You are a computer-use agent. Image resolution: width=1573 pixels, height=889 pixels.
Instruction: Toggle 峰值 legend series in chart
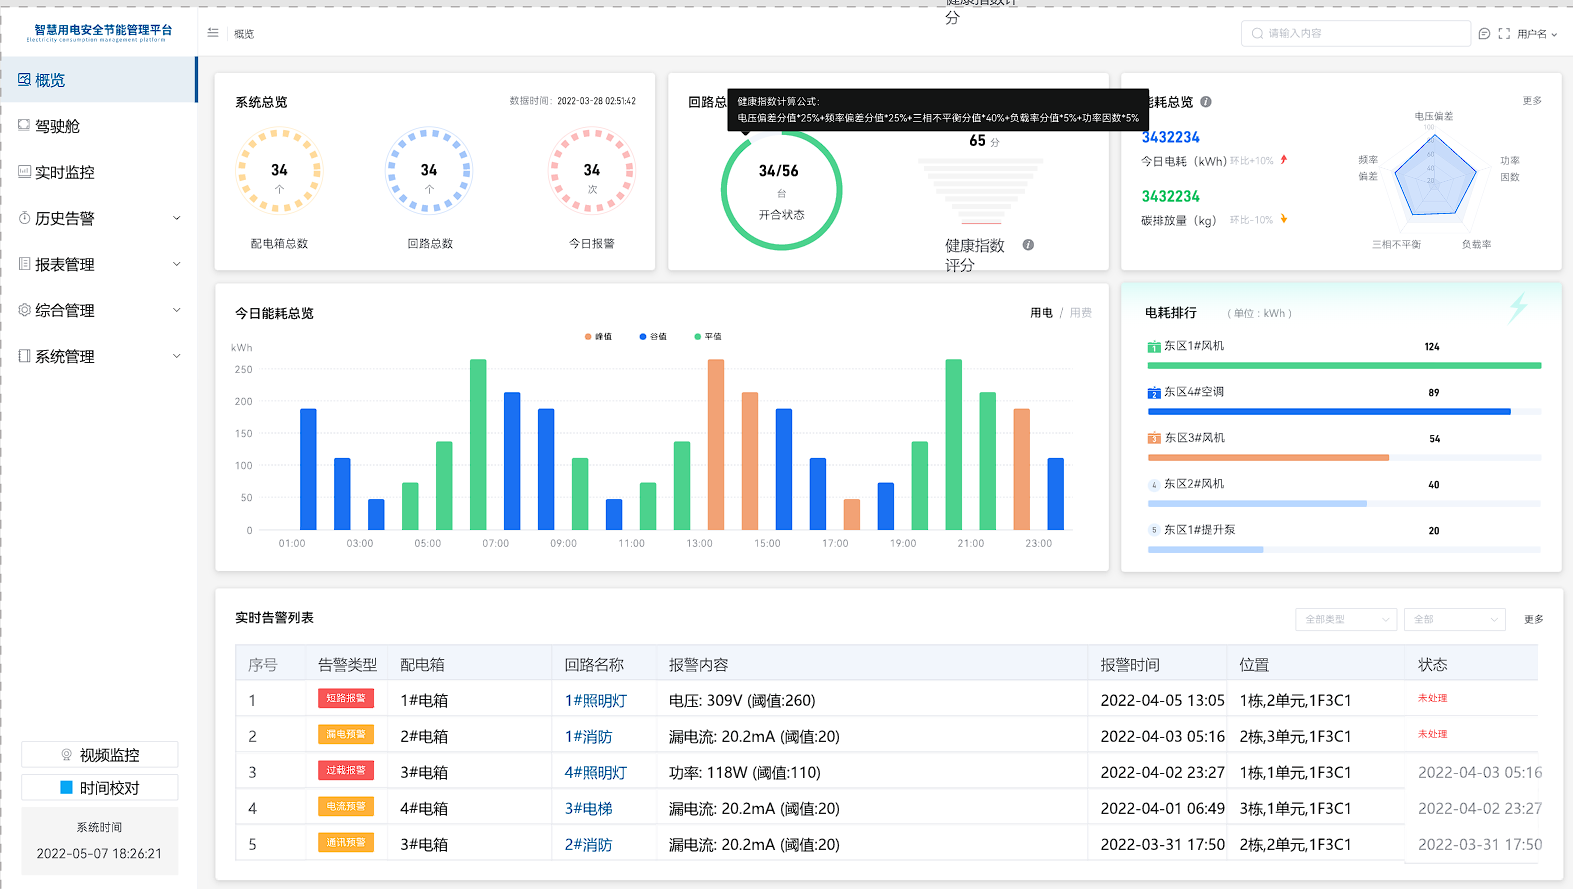click(x=598, y=337)
